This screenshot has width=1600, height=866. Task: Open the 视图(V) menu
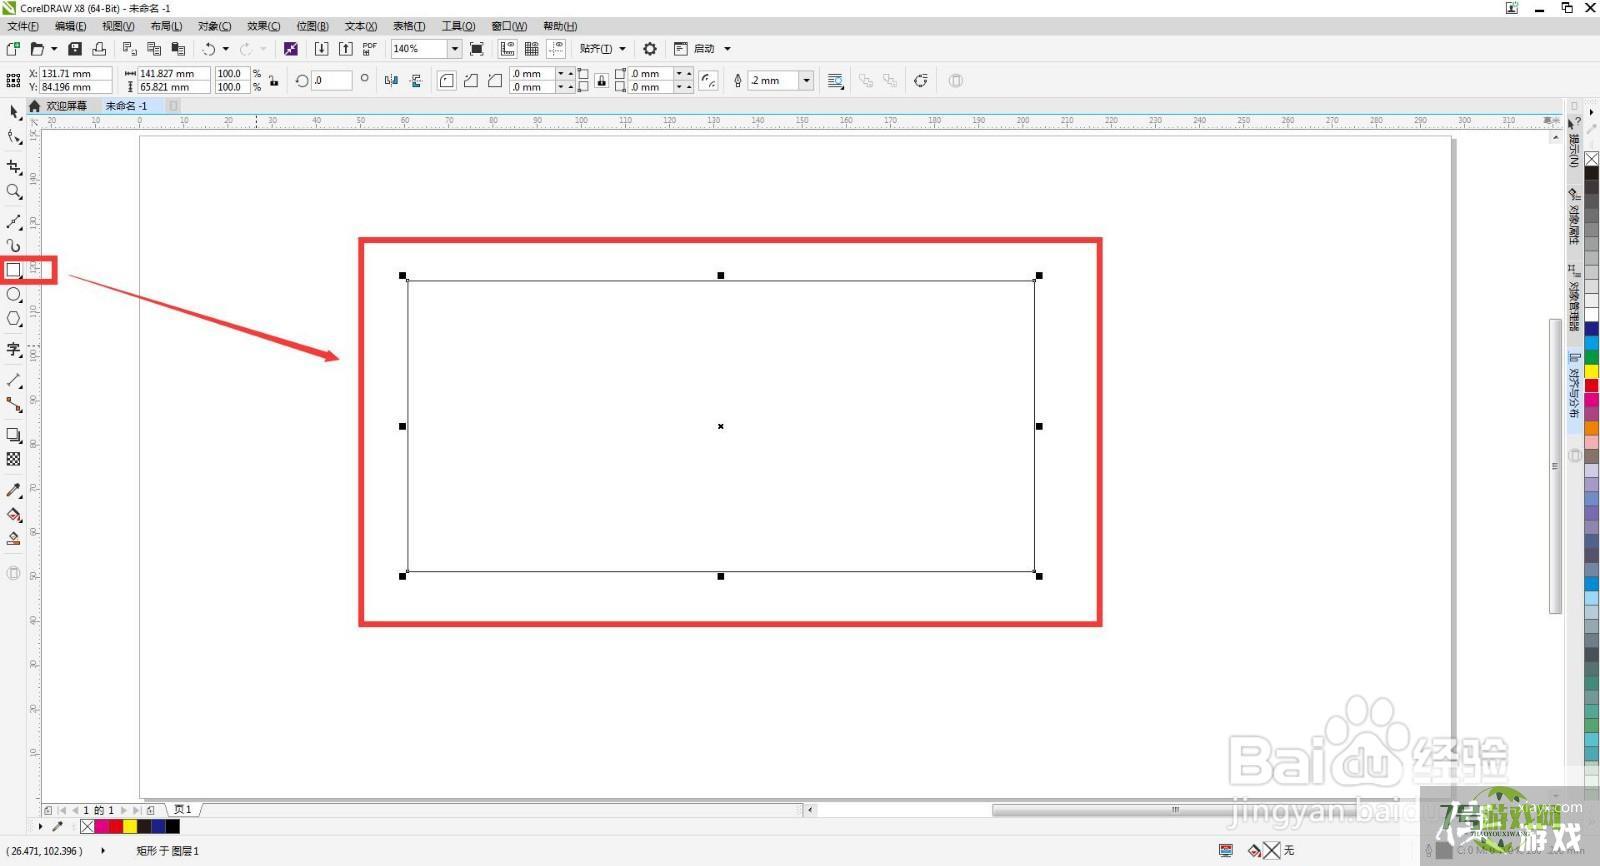coord(118,26)
